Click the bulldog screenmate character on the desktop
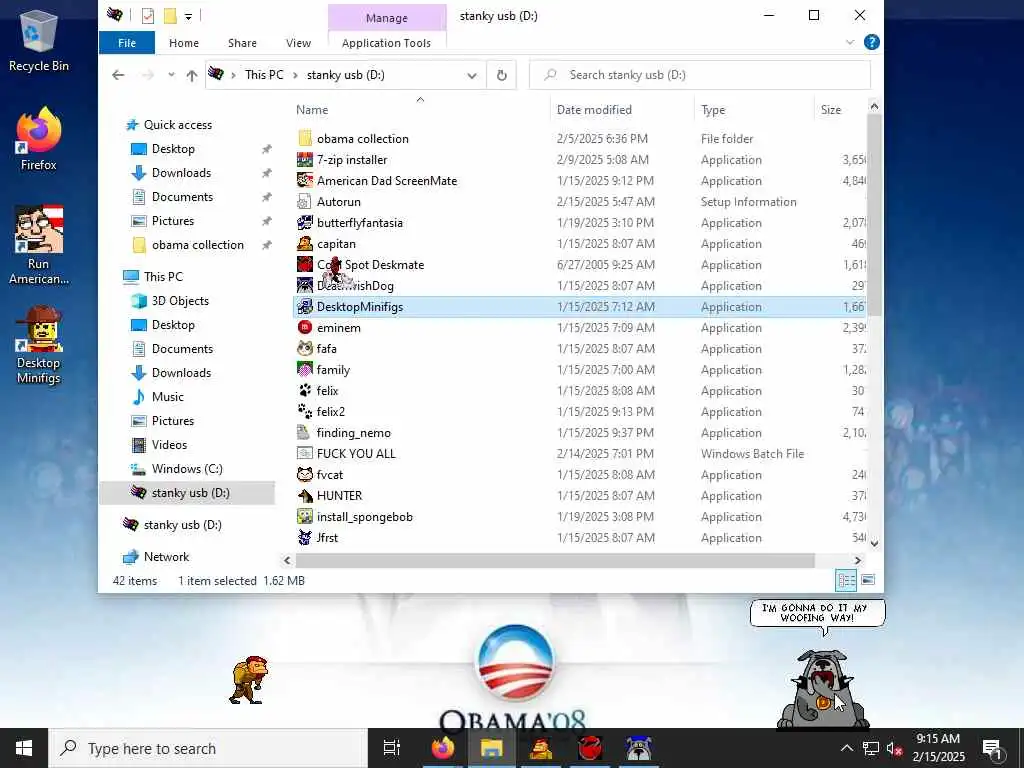Image resolution: width=1024 pixels, height=768 pixels. (x=823, y=688)
